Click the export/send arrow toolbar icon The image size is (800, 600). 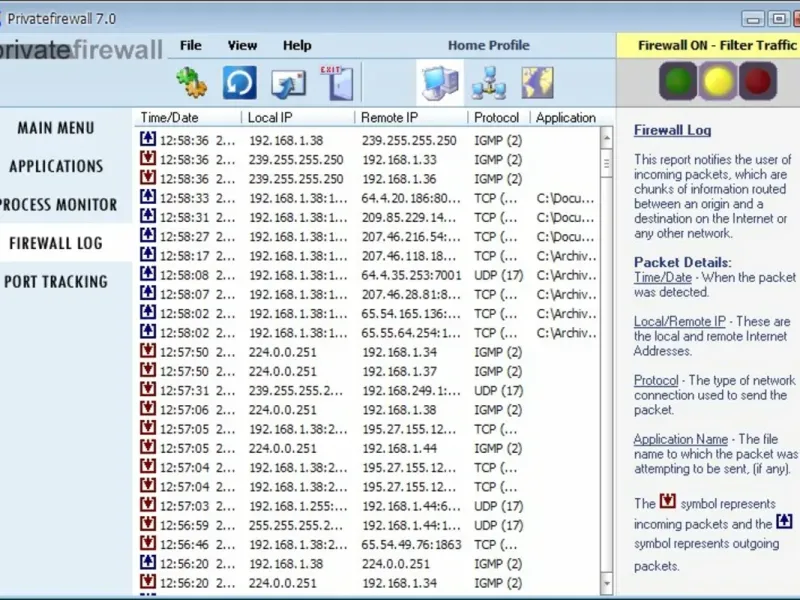click(288, 84)
